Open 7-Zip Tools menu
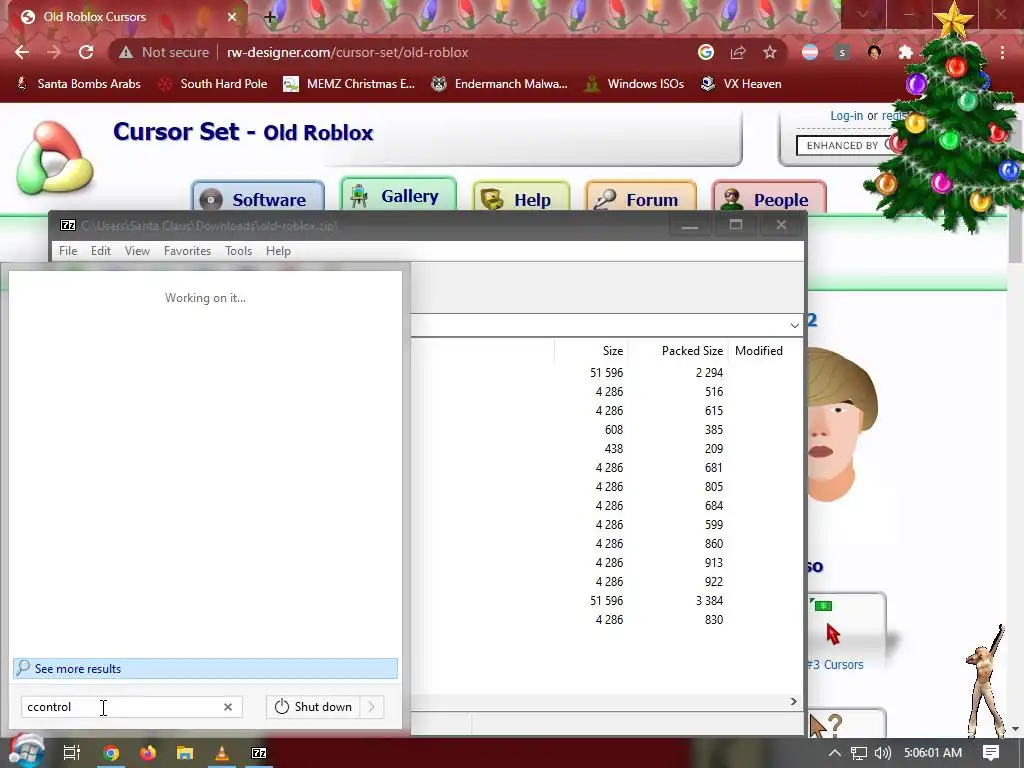 pos(238,251)
